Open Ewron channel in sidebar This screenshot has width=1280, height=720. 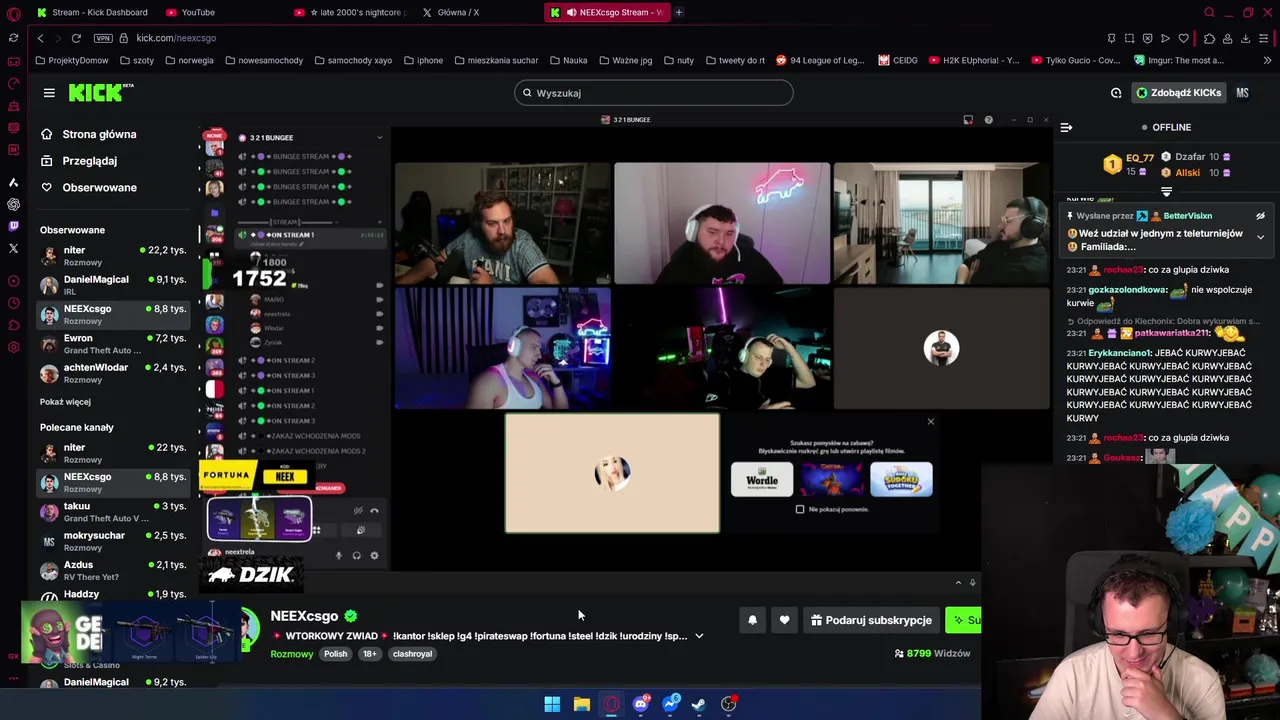tap(113, 344)
